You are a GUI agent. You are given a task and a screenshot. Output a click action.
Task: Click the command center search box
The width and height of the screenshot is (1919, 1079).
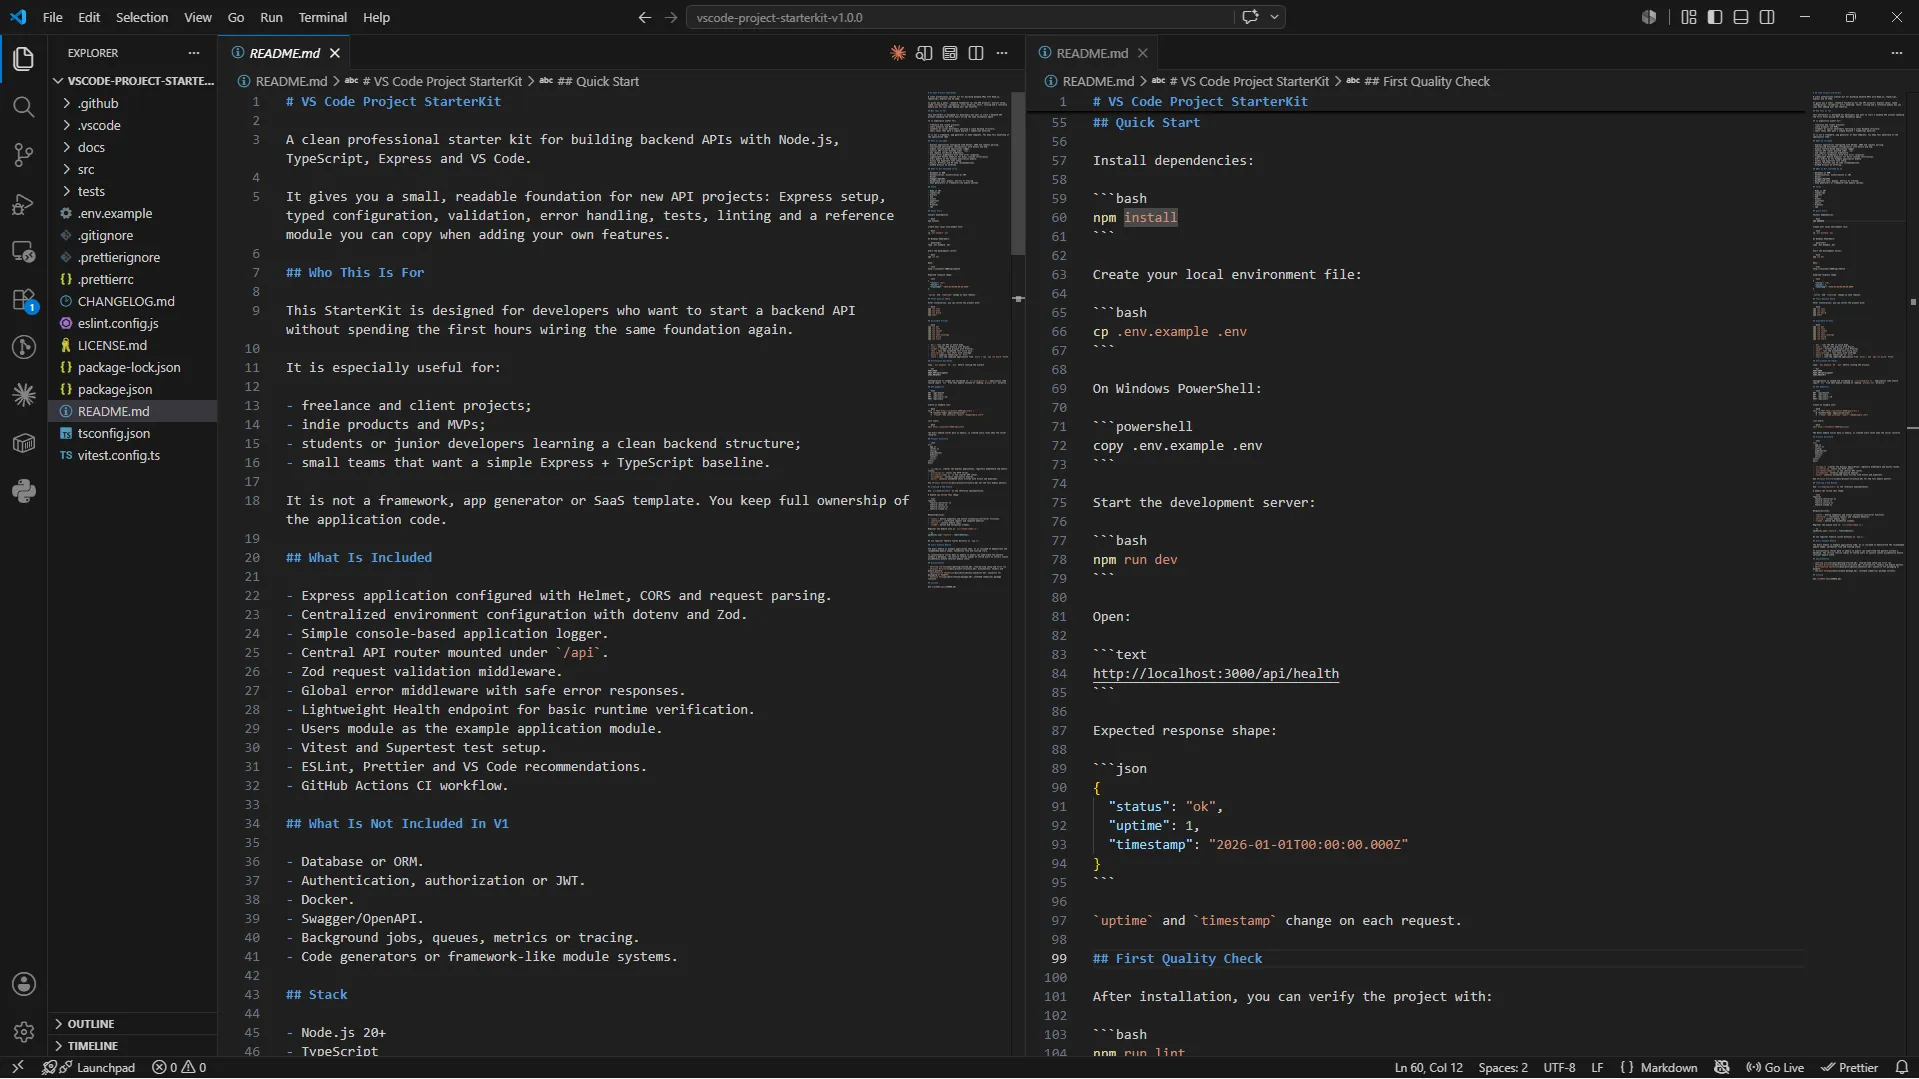pyautogui.click(x=960, y=17)
